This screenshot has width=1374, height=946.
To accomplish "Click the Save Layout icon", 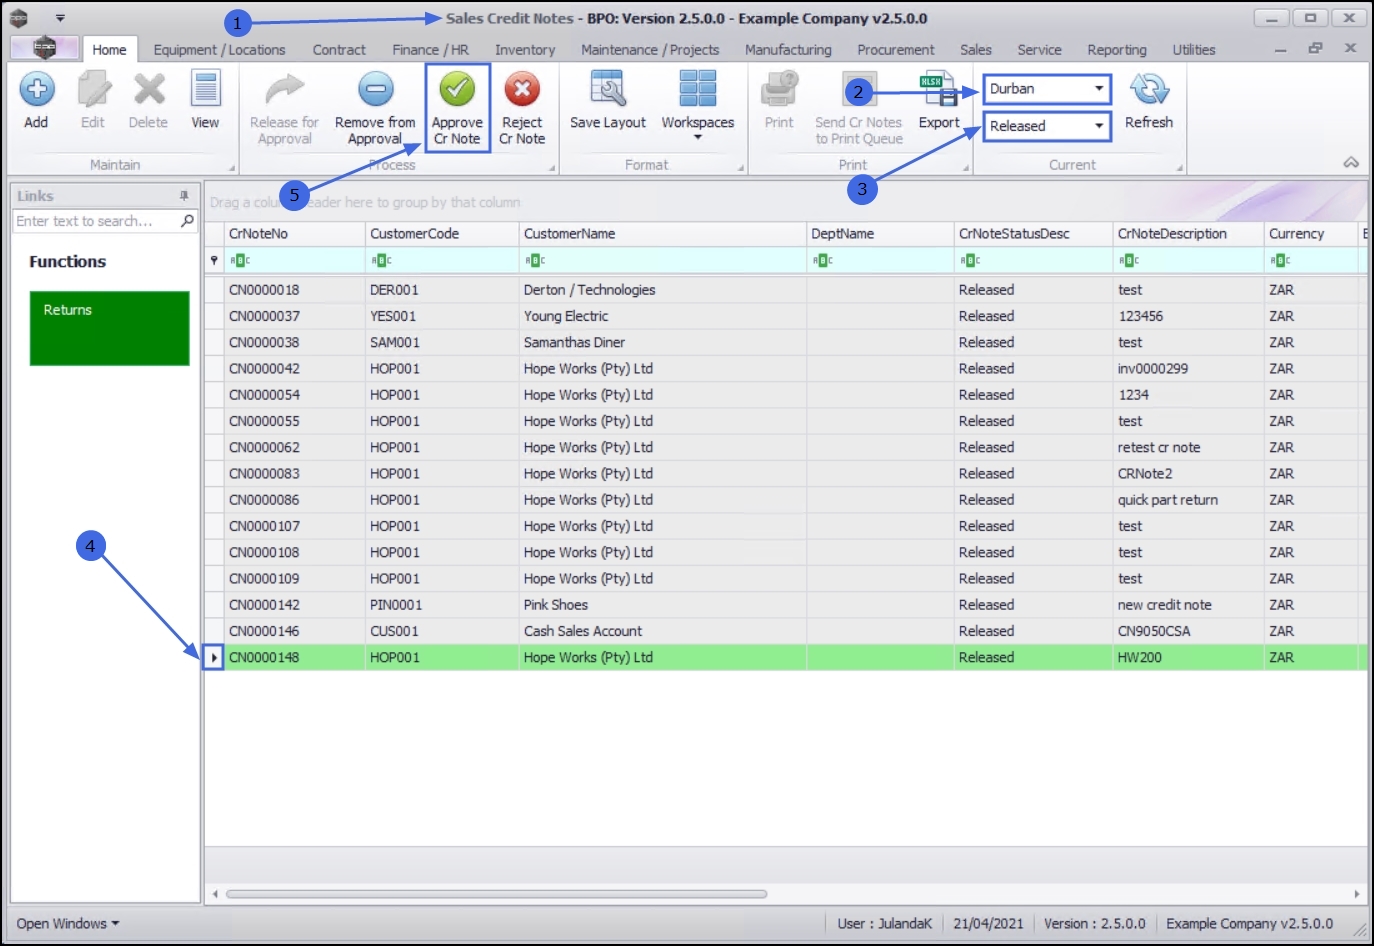I will click(x=607, y=90).
